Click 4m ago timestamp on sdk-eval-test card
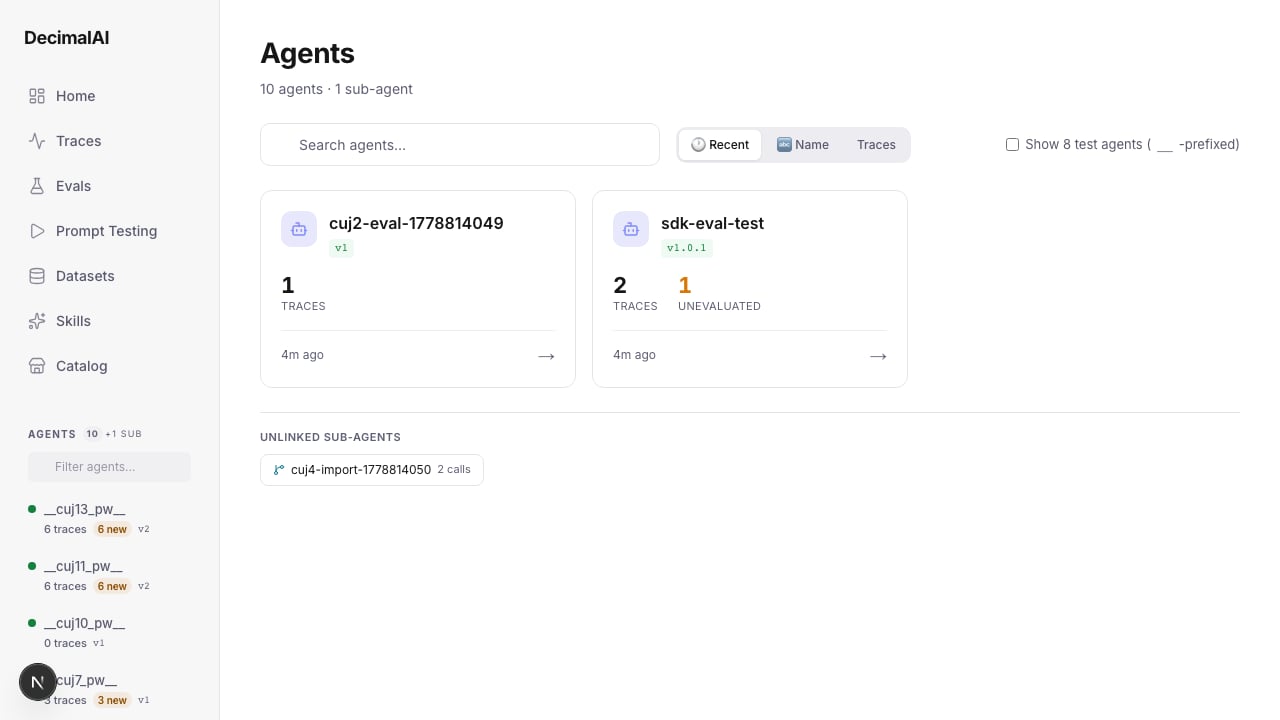This screenshot has width=1280, height=720. pos(634,355)
